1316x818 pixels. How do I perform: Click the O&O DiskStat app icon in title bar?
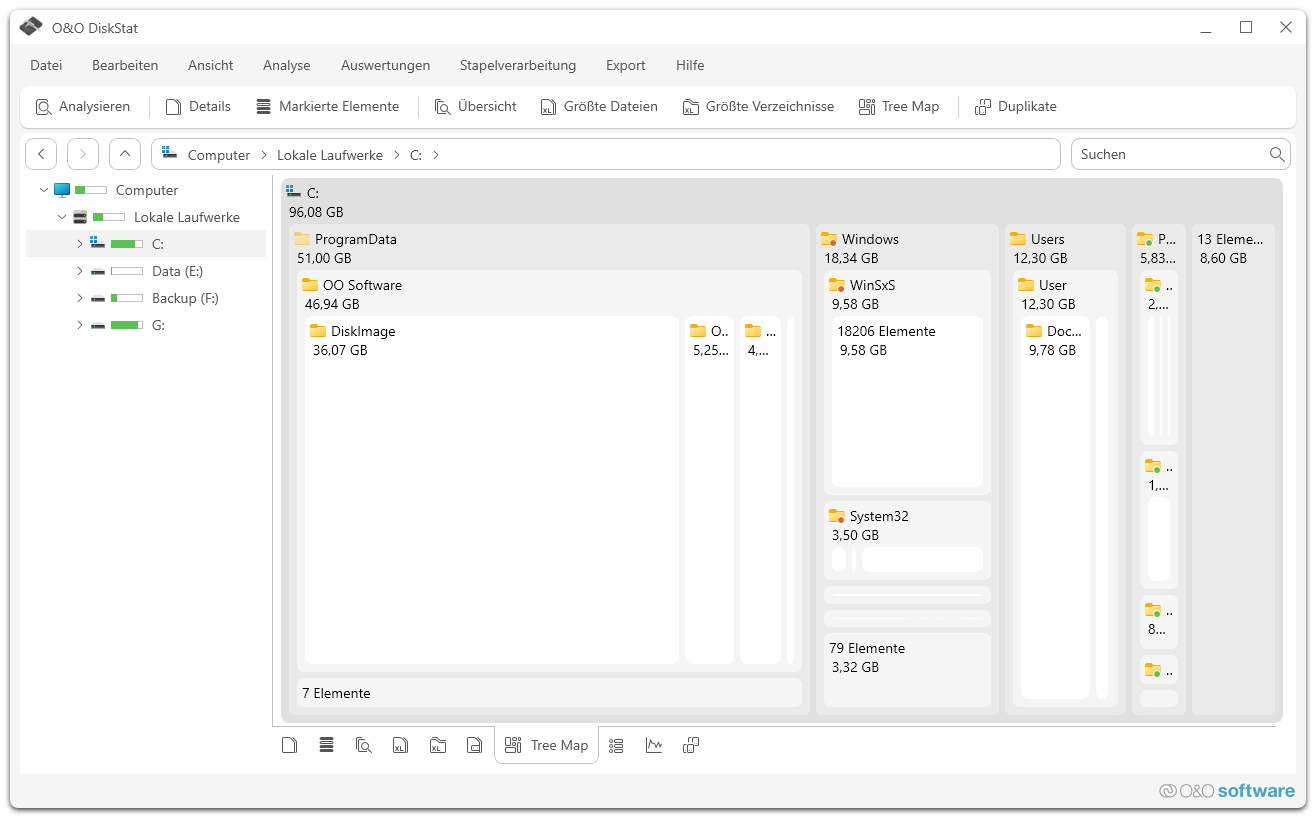click(x=31, y=27)
